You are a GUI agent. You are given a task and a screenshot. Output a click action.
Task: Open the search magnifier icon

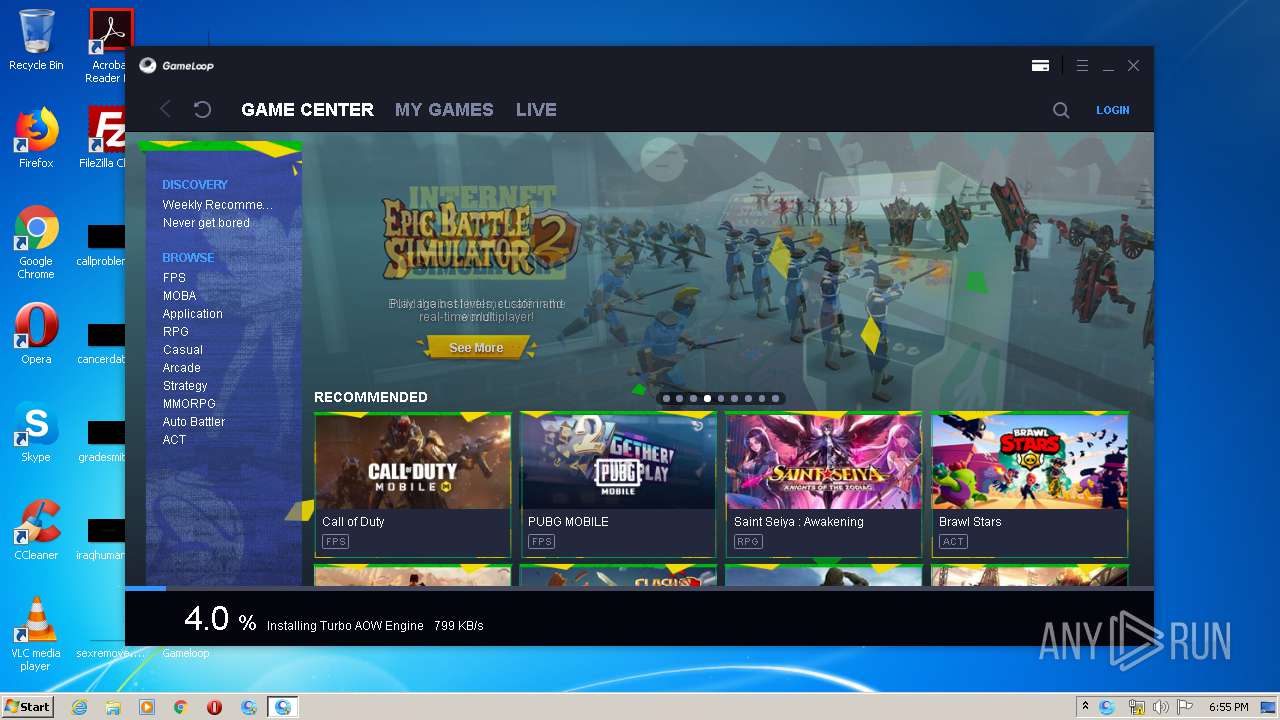(1061, 110)
